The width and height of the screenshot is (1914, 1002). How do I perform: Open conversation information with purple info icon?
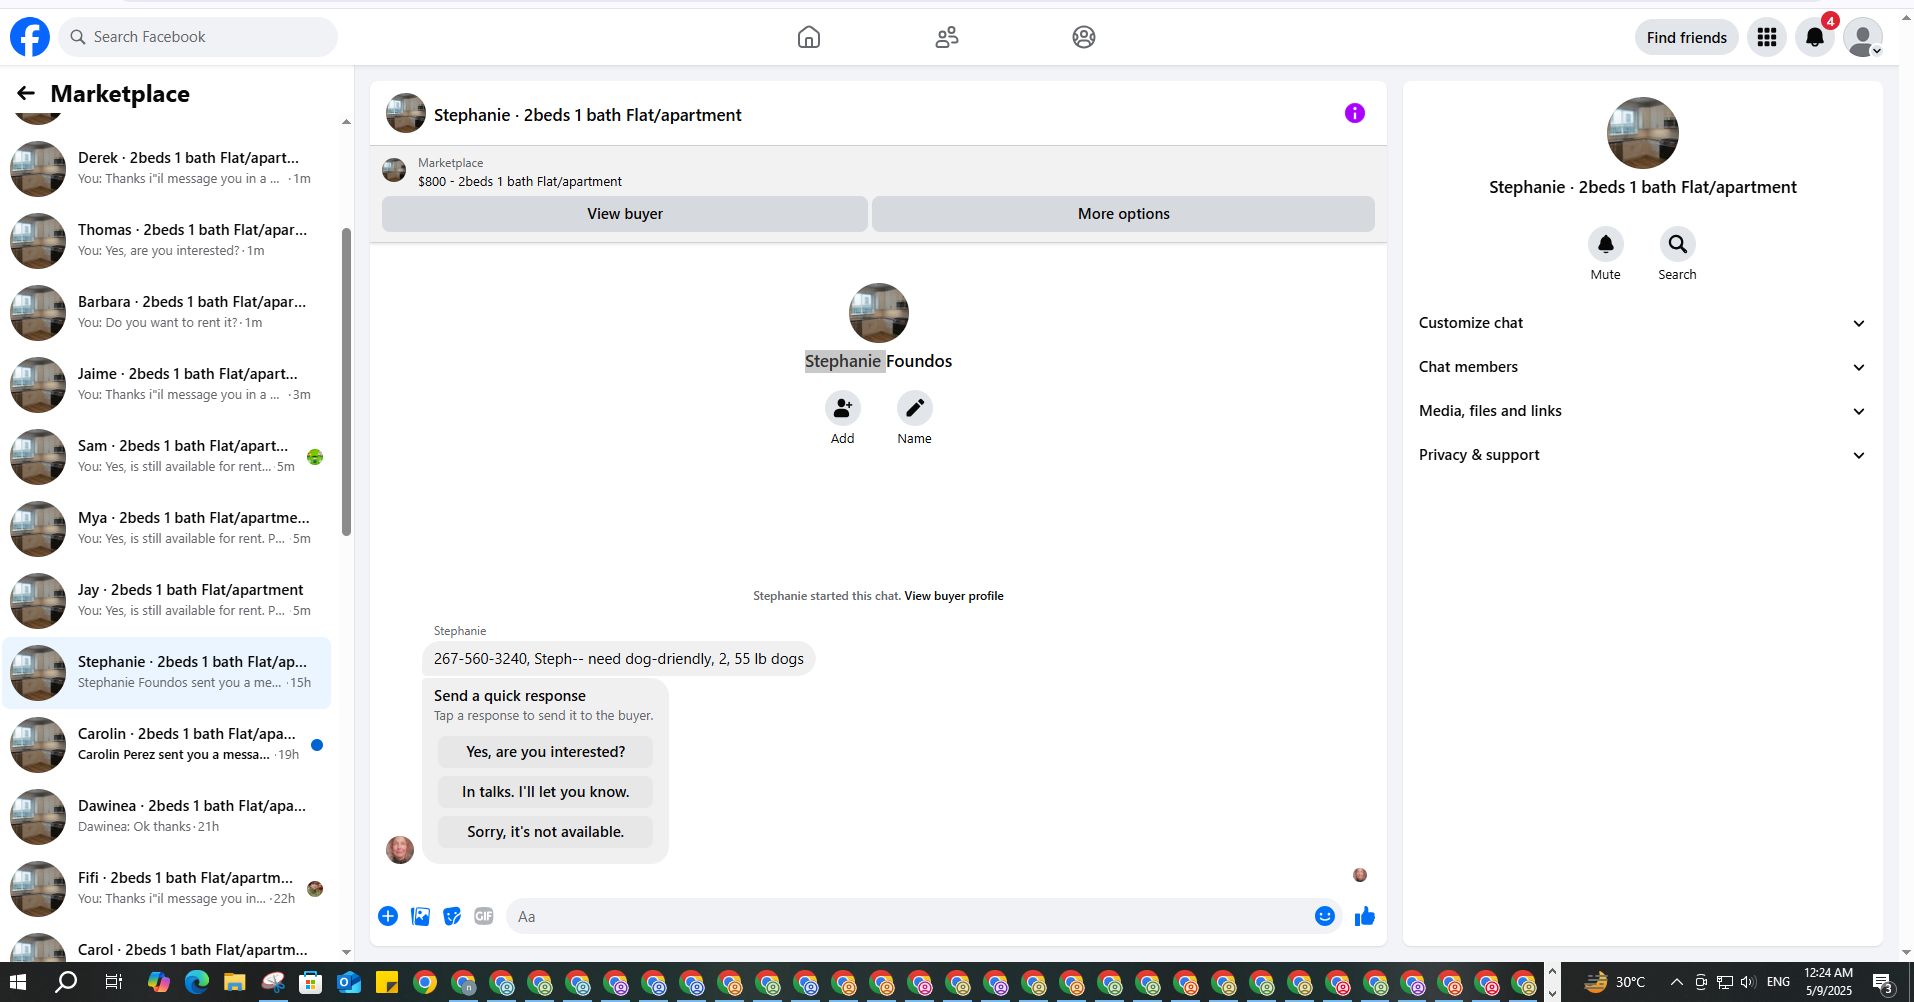(1355, 113)
